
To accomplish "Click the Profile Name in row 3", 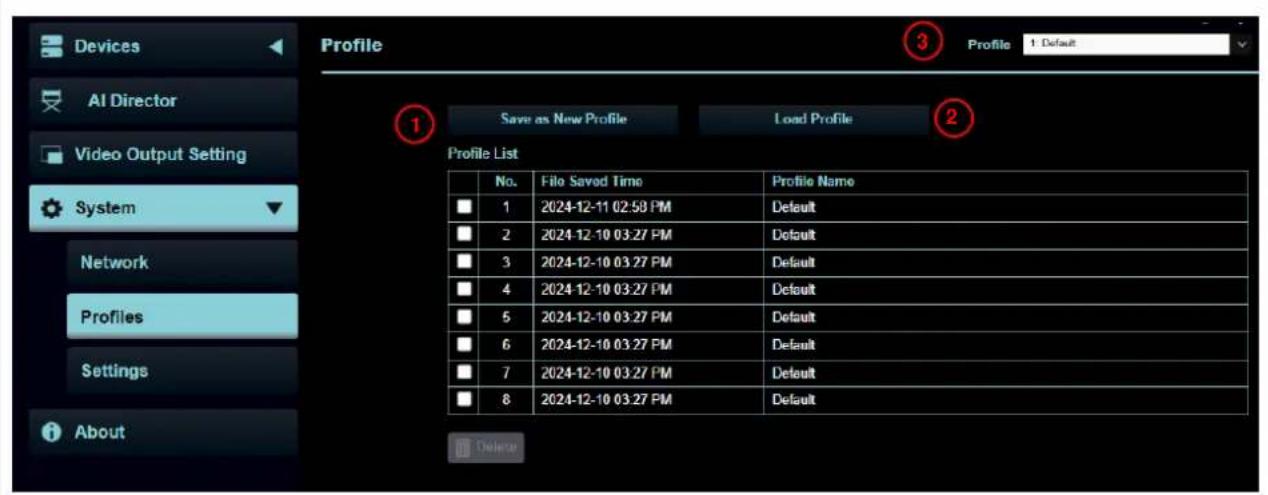I will [793, 262].
